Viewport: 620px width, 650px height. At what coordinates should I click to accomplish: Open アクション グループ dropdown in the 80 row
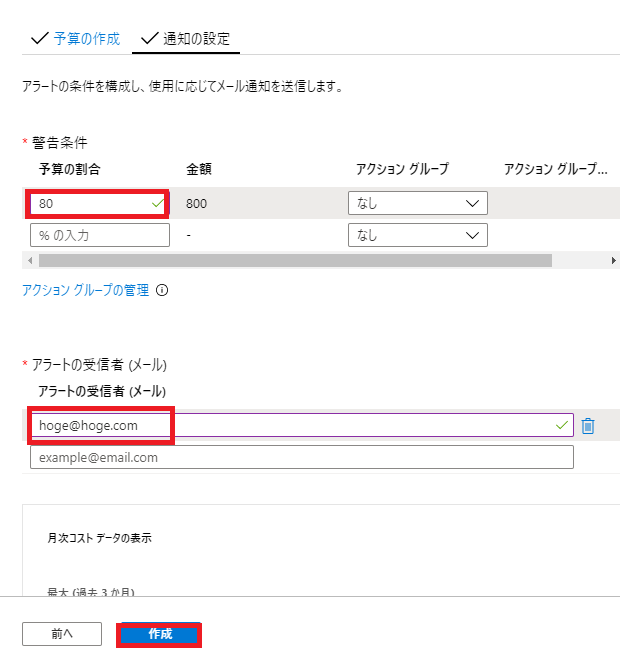[418, 203]
